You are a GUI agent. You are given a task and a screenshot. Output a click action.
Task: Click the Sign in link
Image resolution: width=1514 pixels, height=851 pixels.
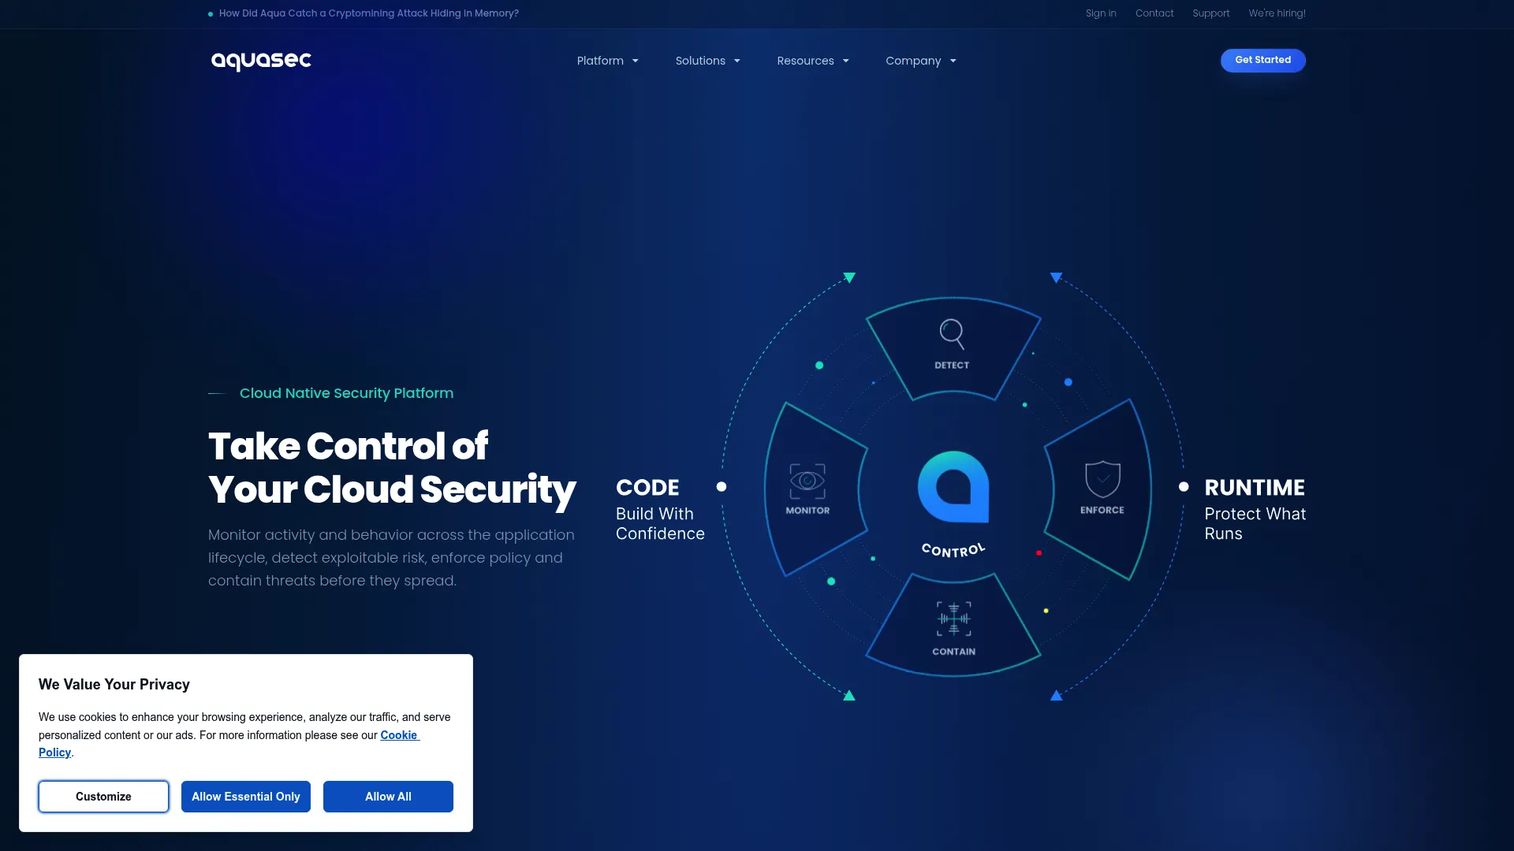tap(1101, 13)
